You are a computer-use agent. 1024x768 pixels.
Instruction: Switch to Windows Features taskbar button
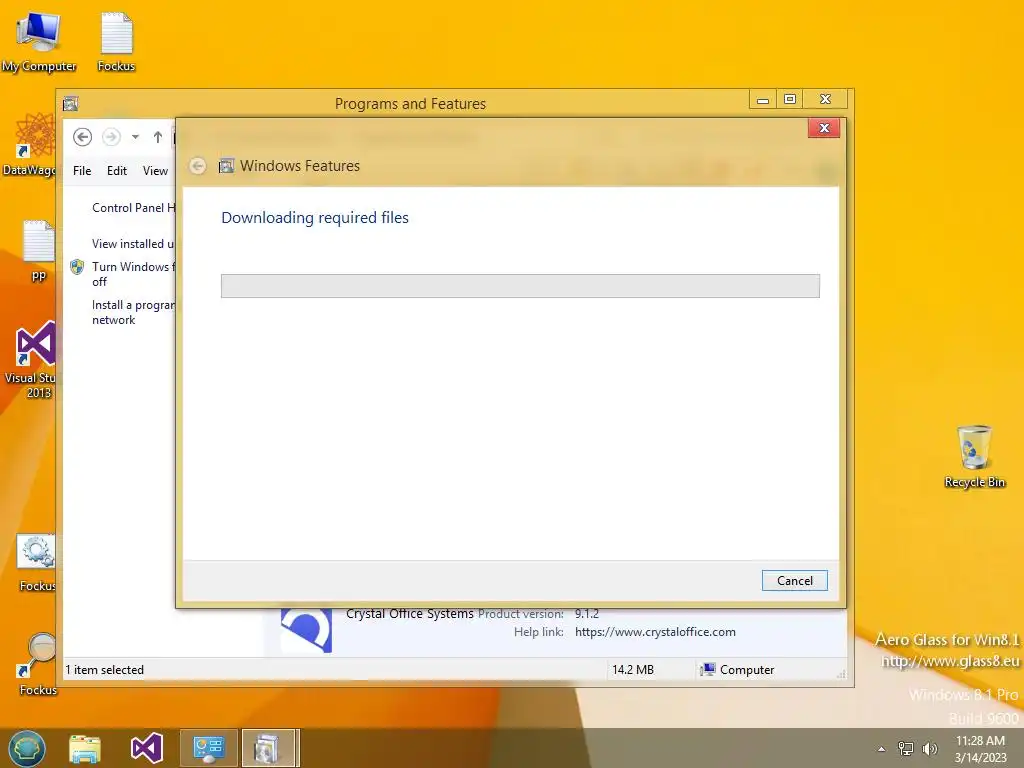click(x=270, y=748)
